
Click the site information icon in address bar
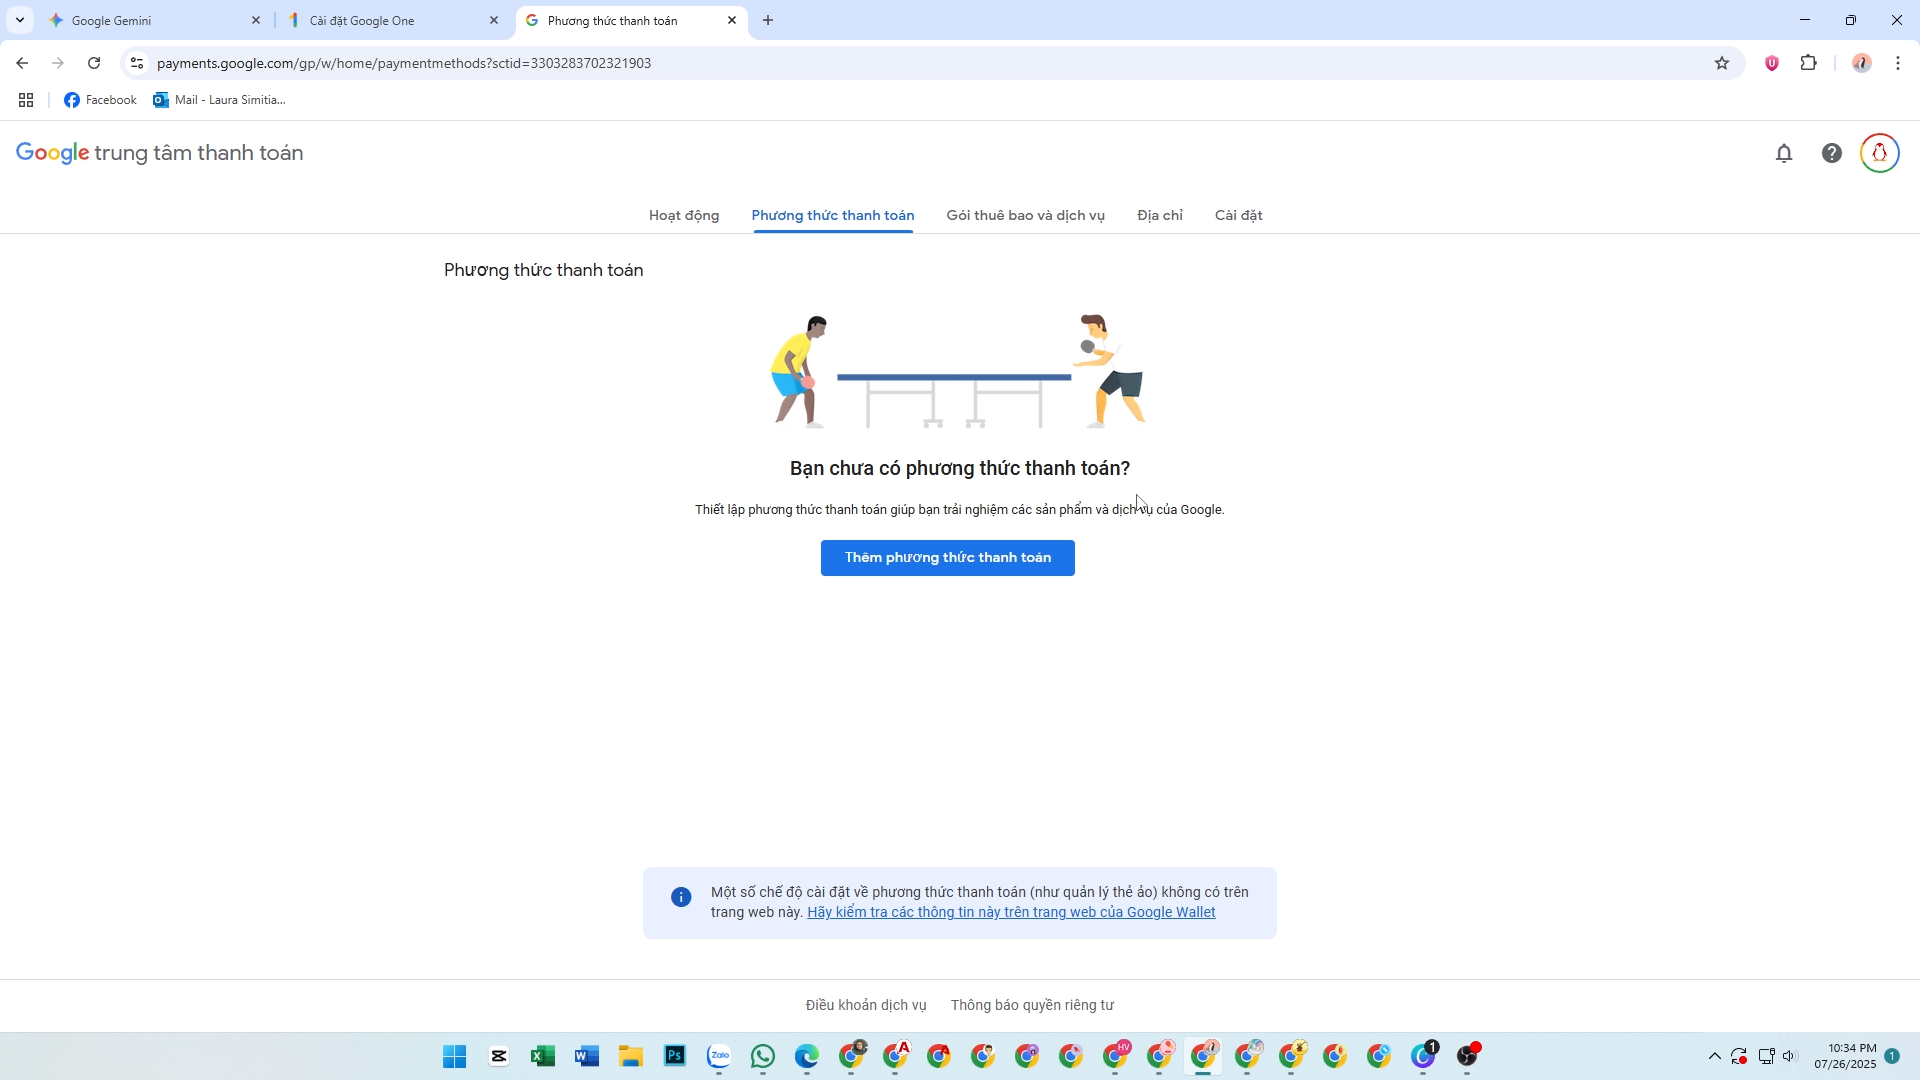[137, 63]
